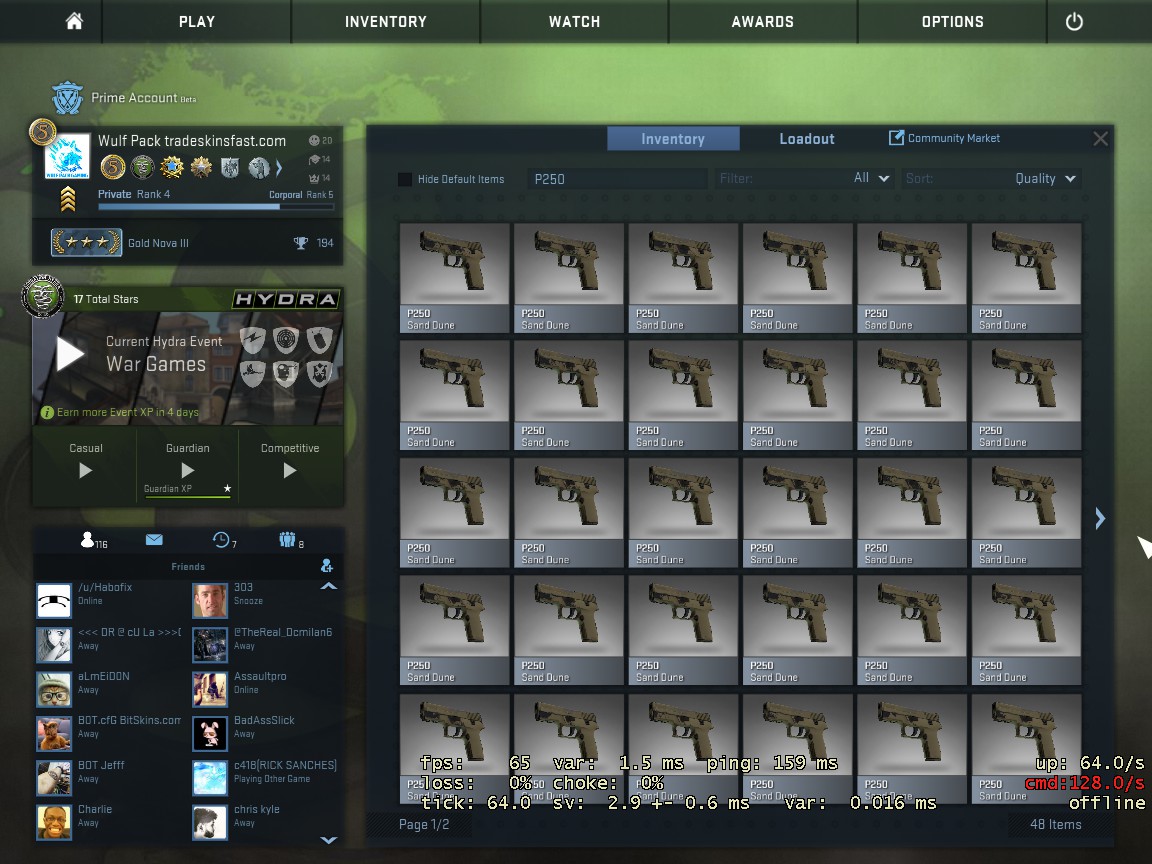Open the PLAY menu
The height and width of the screenshot is (864, 1152).
click(197, 21)
